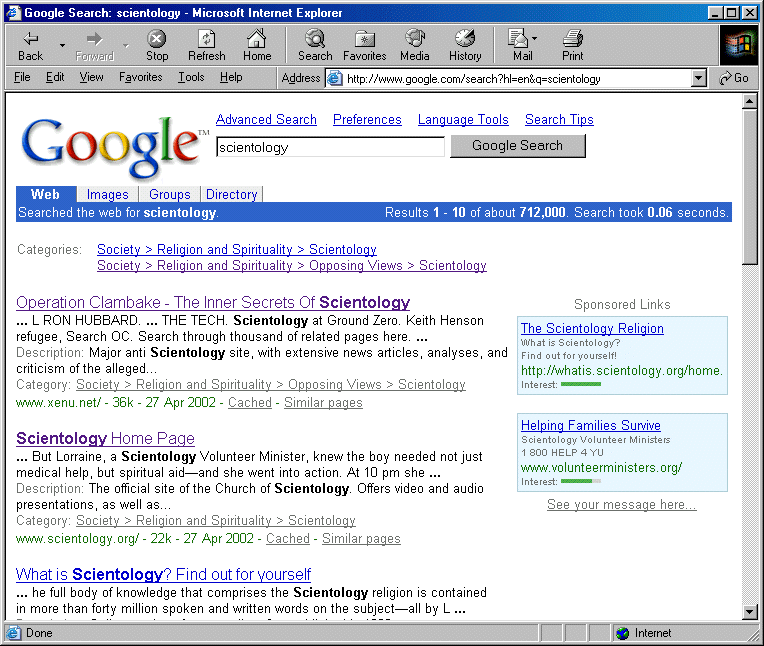Switch to the Images tab
This screenshot has height=646, width=764.
(107, 194)
